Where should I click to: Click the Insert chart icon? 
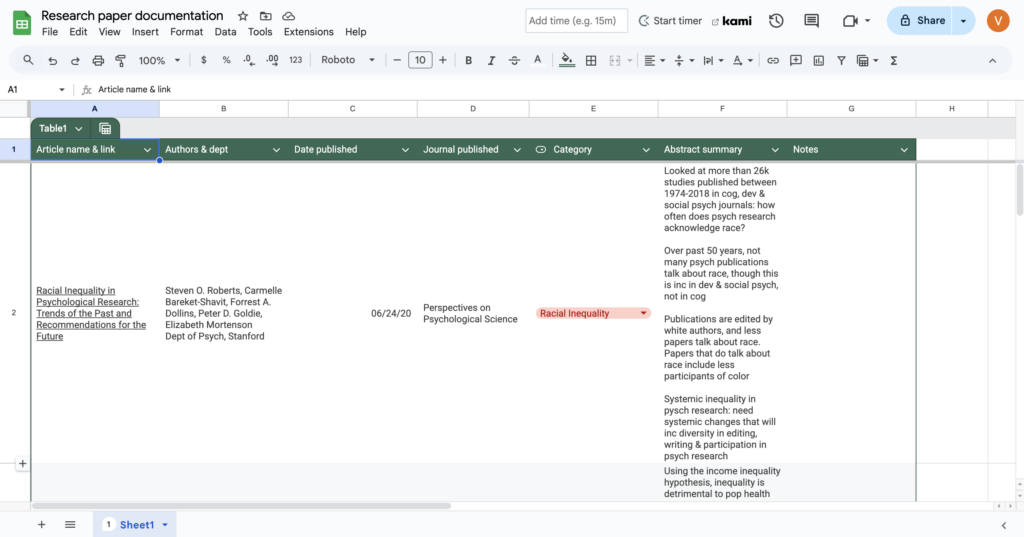[818, 60]
